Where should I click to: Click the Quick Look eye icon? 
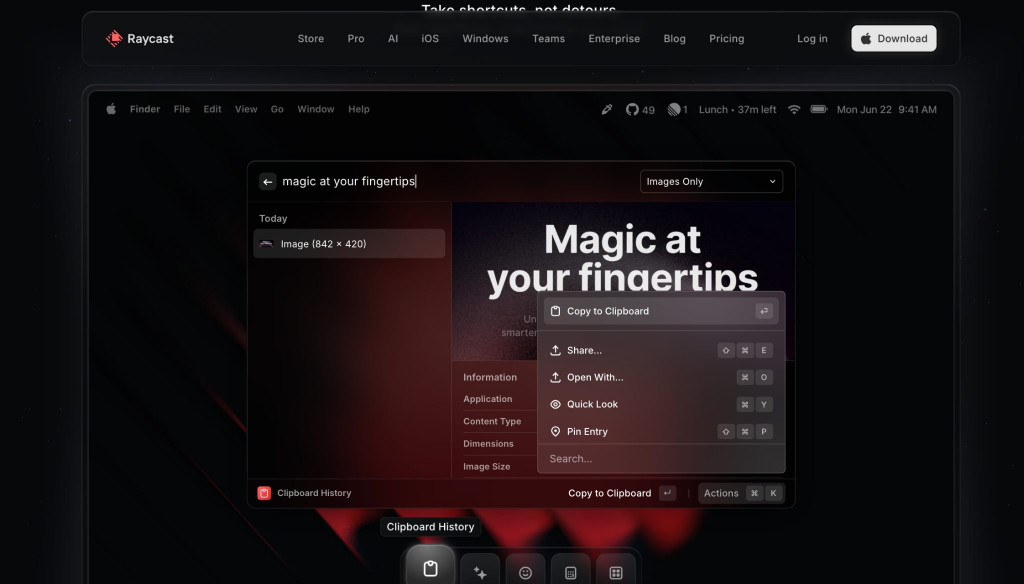tap(555, 404)
